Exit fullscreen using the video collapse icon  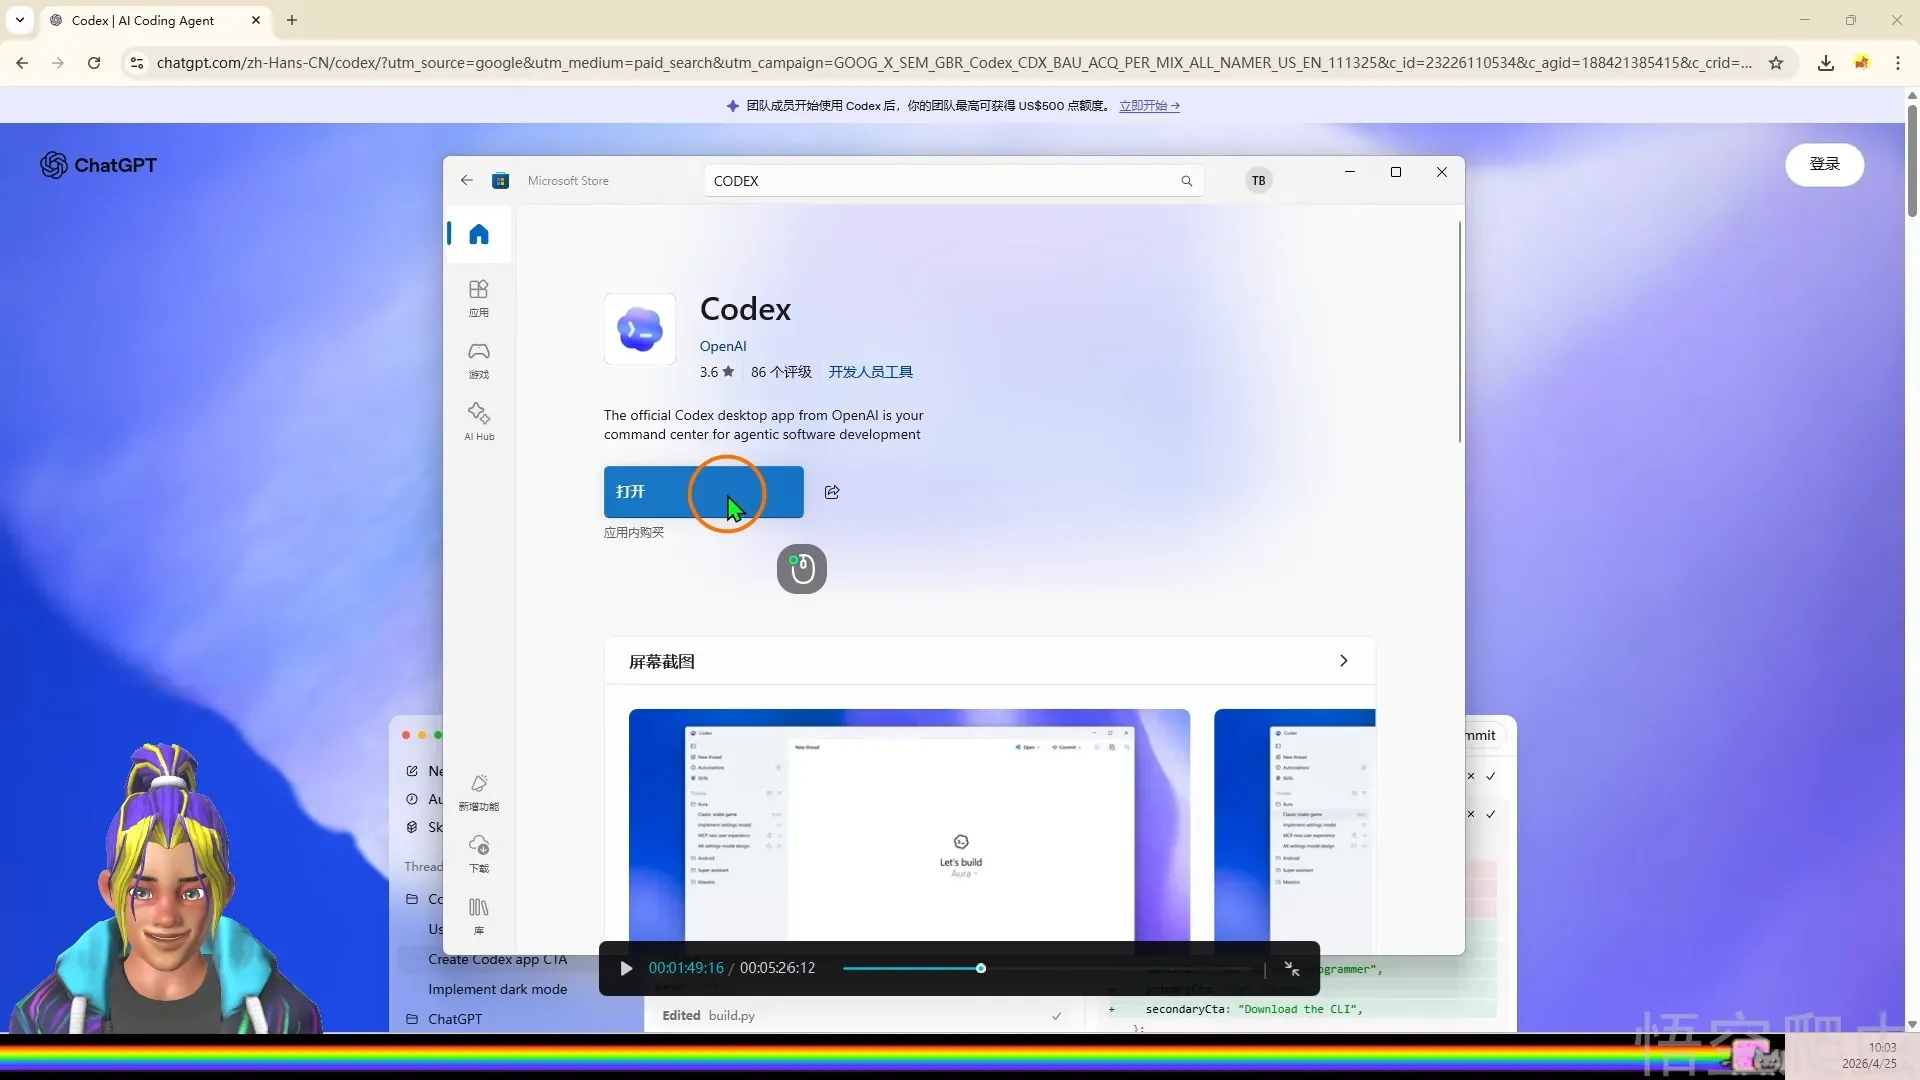(x=1292, y=968)
